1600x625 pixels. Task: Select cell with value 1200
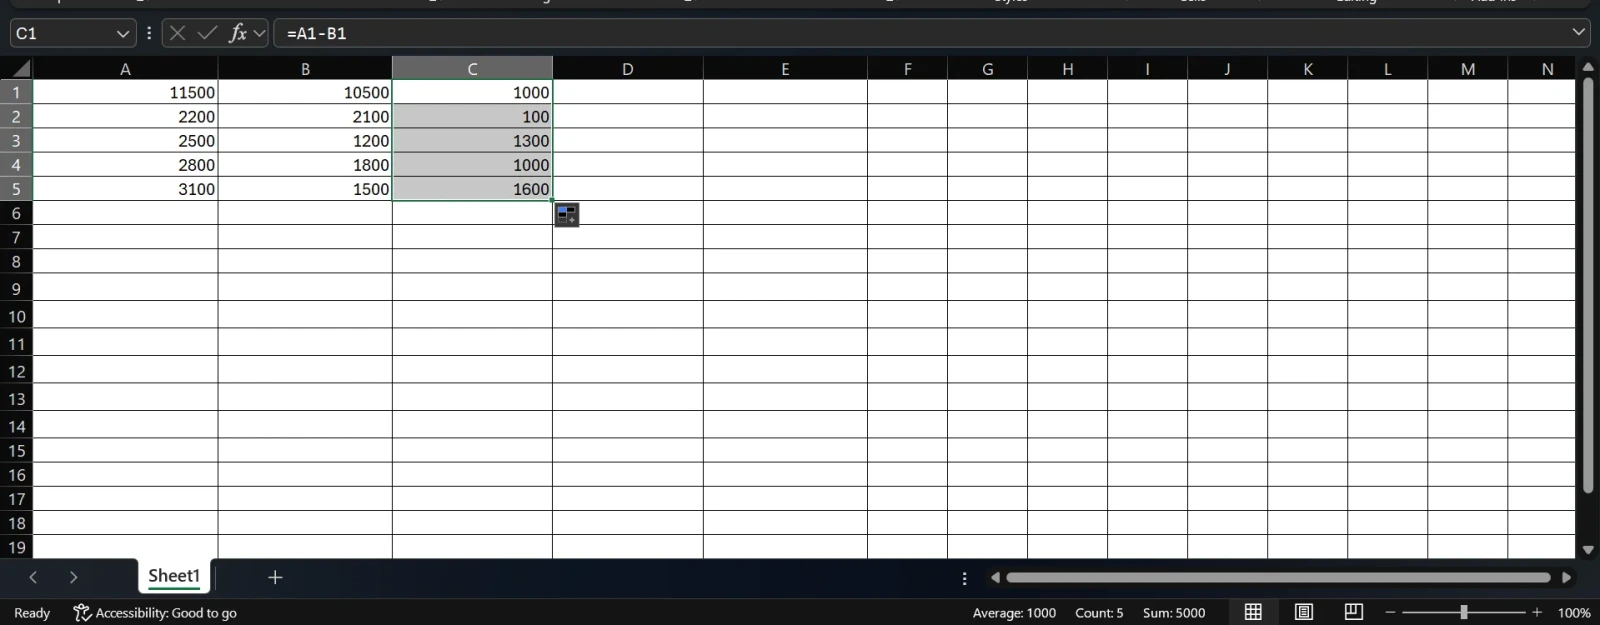click(305, 140)
